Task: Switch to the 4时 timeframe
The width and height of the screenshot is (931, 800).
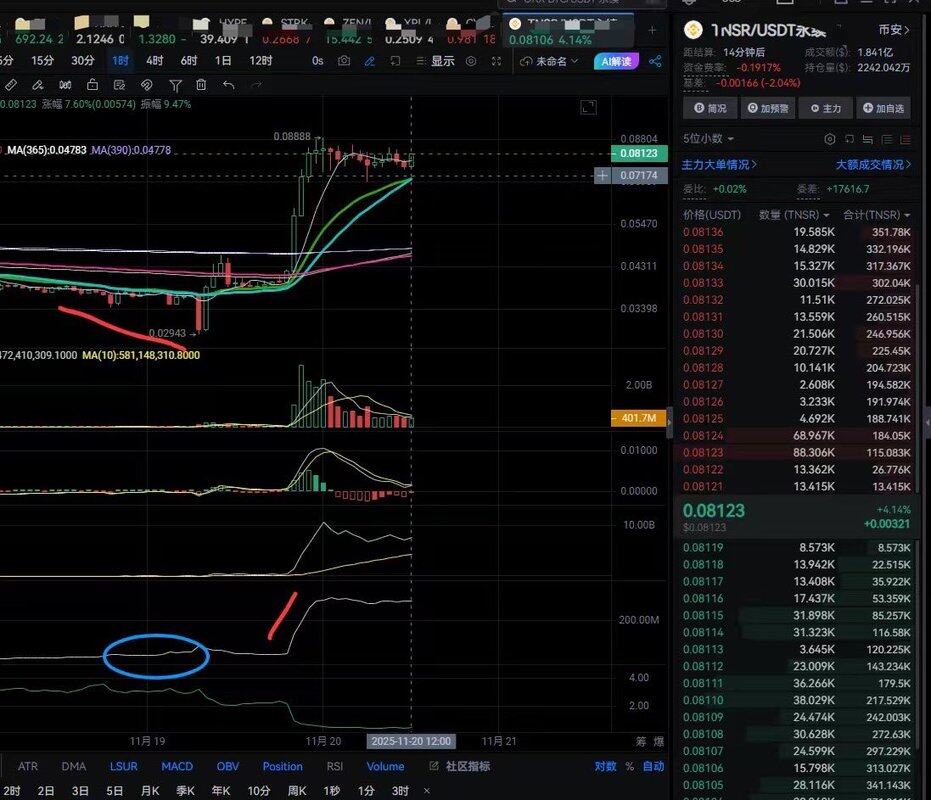Action: (x=154, y=61)
